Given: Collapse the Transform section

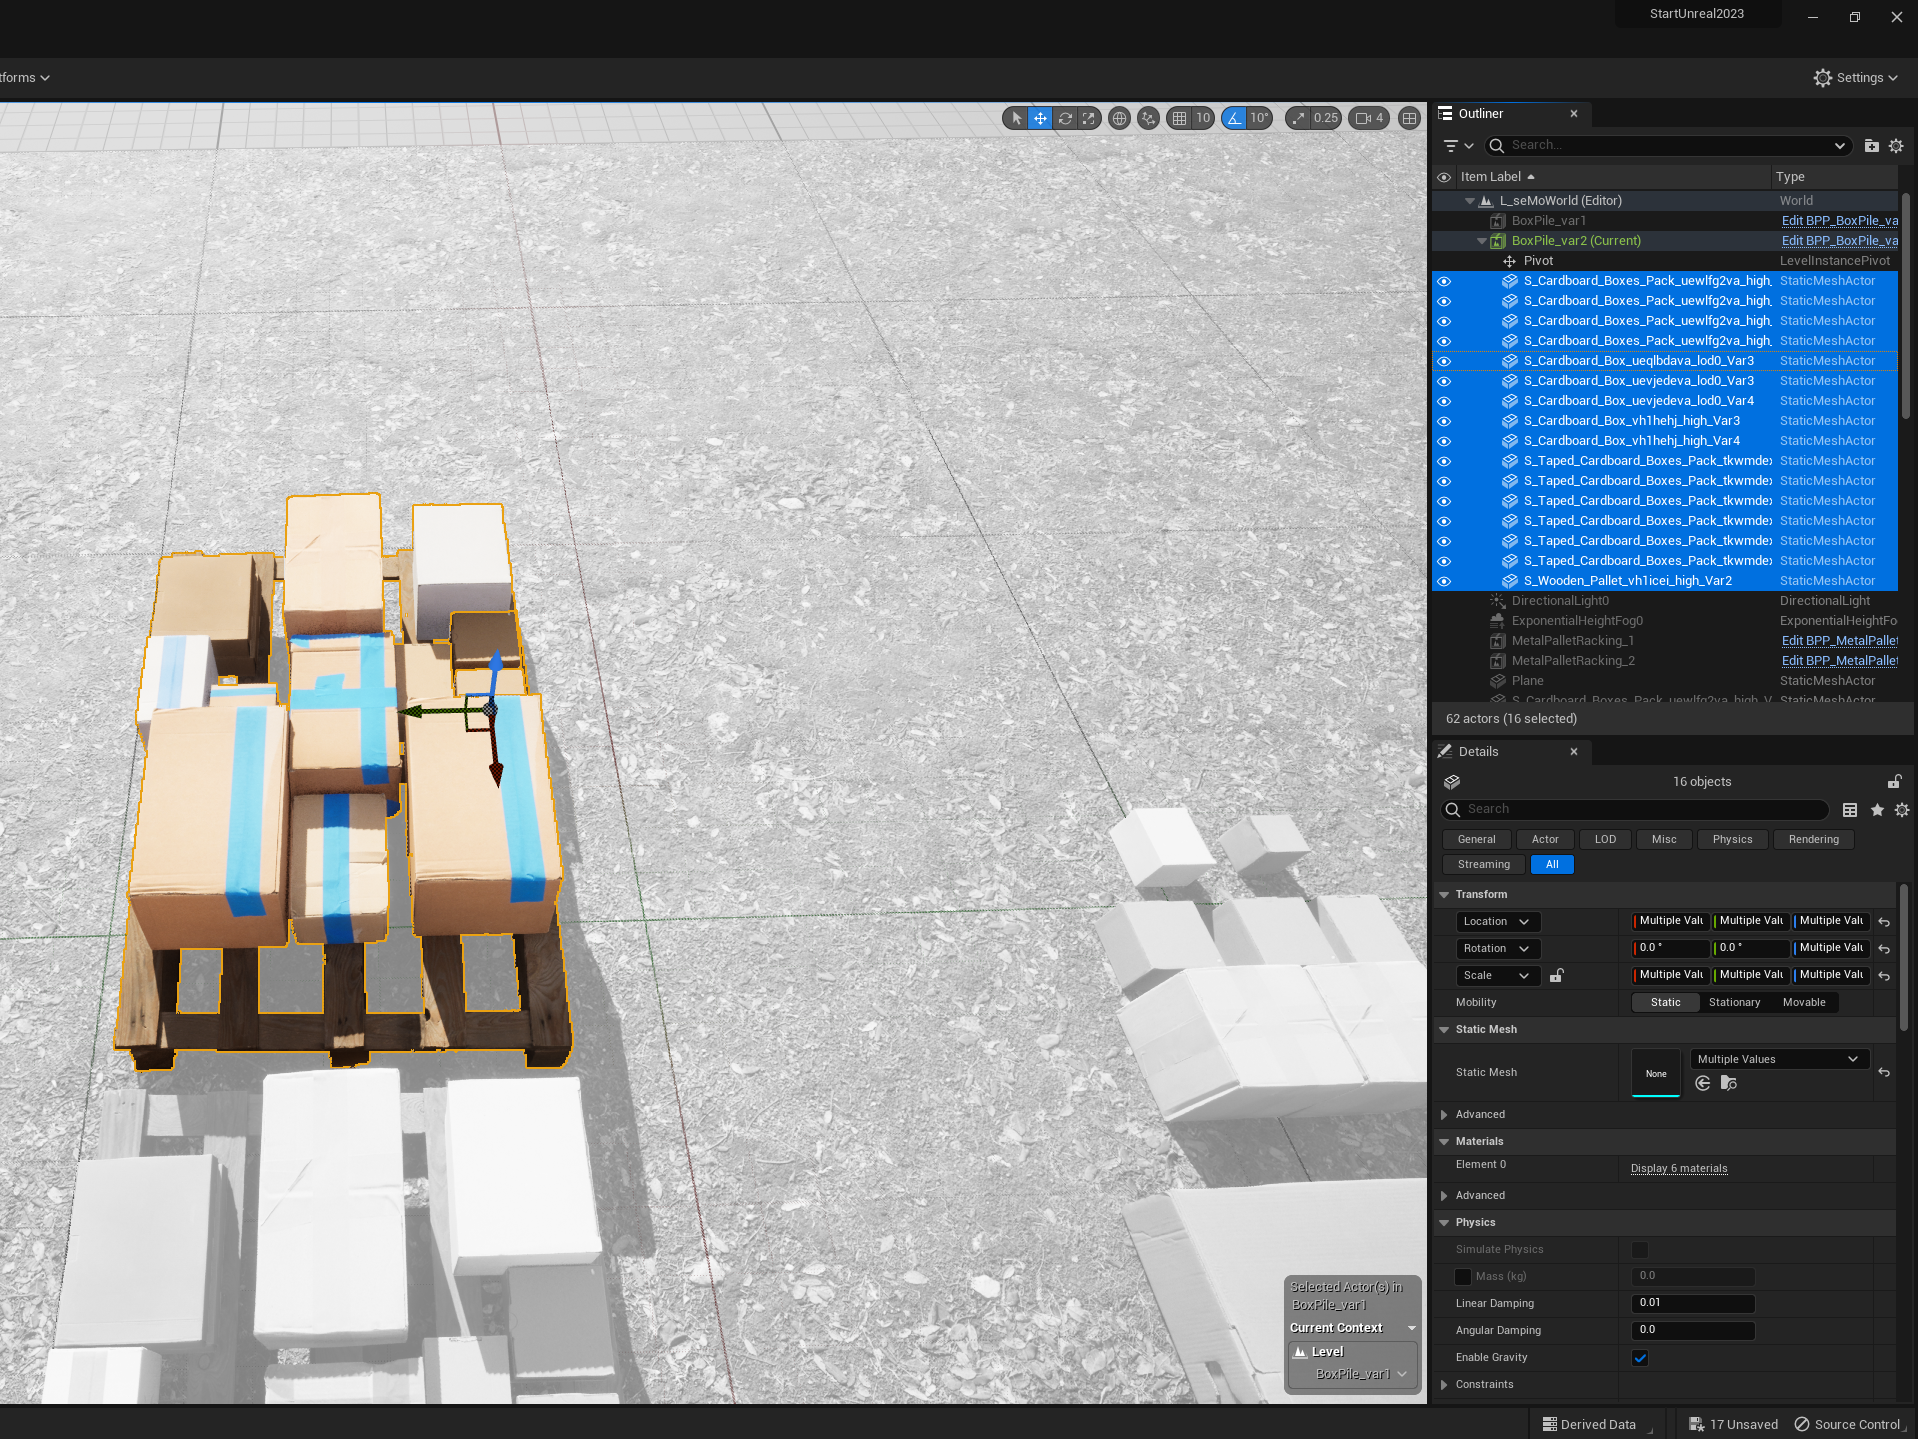Looking at the screenshot, I should [1444, 895].
